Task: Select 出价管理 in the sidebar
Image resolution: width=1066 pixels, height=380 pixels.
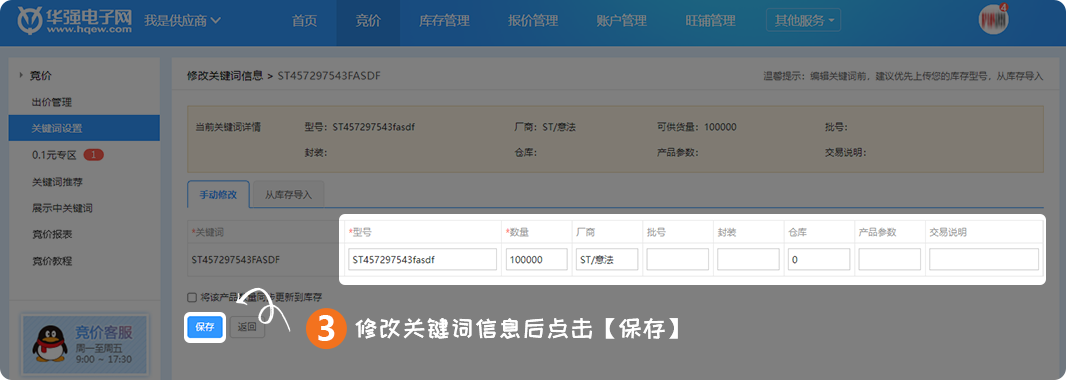Action: 52,102
